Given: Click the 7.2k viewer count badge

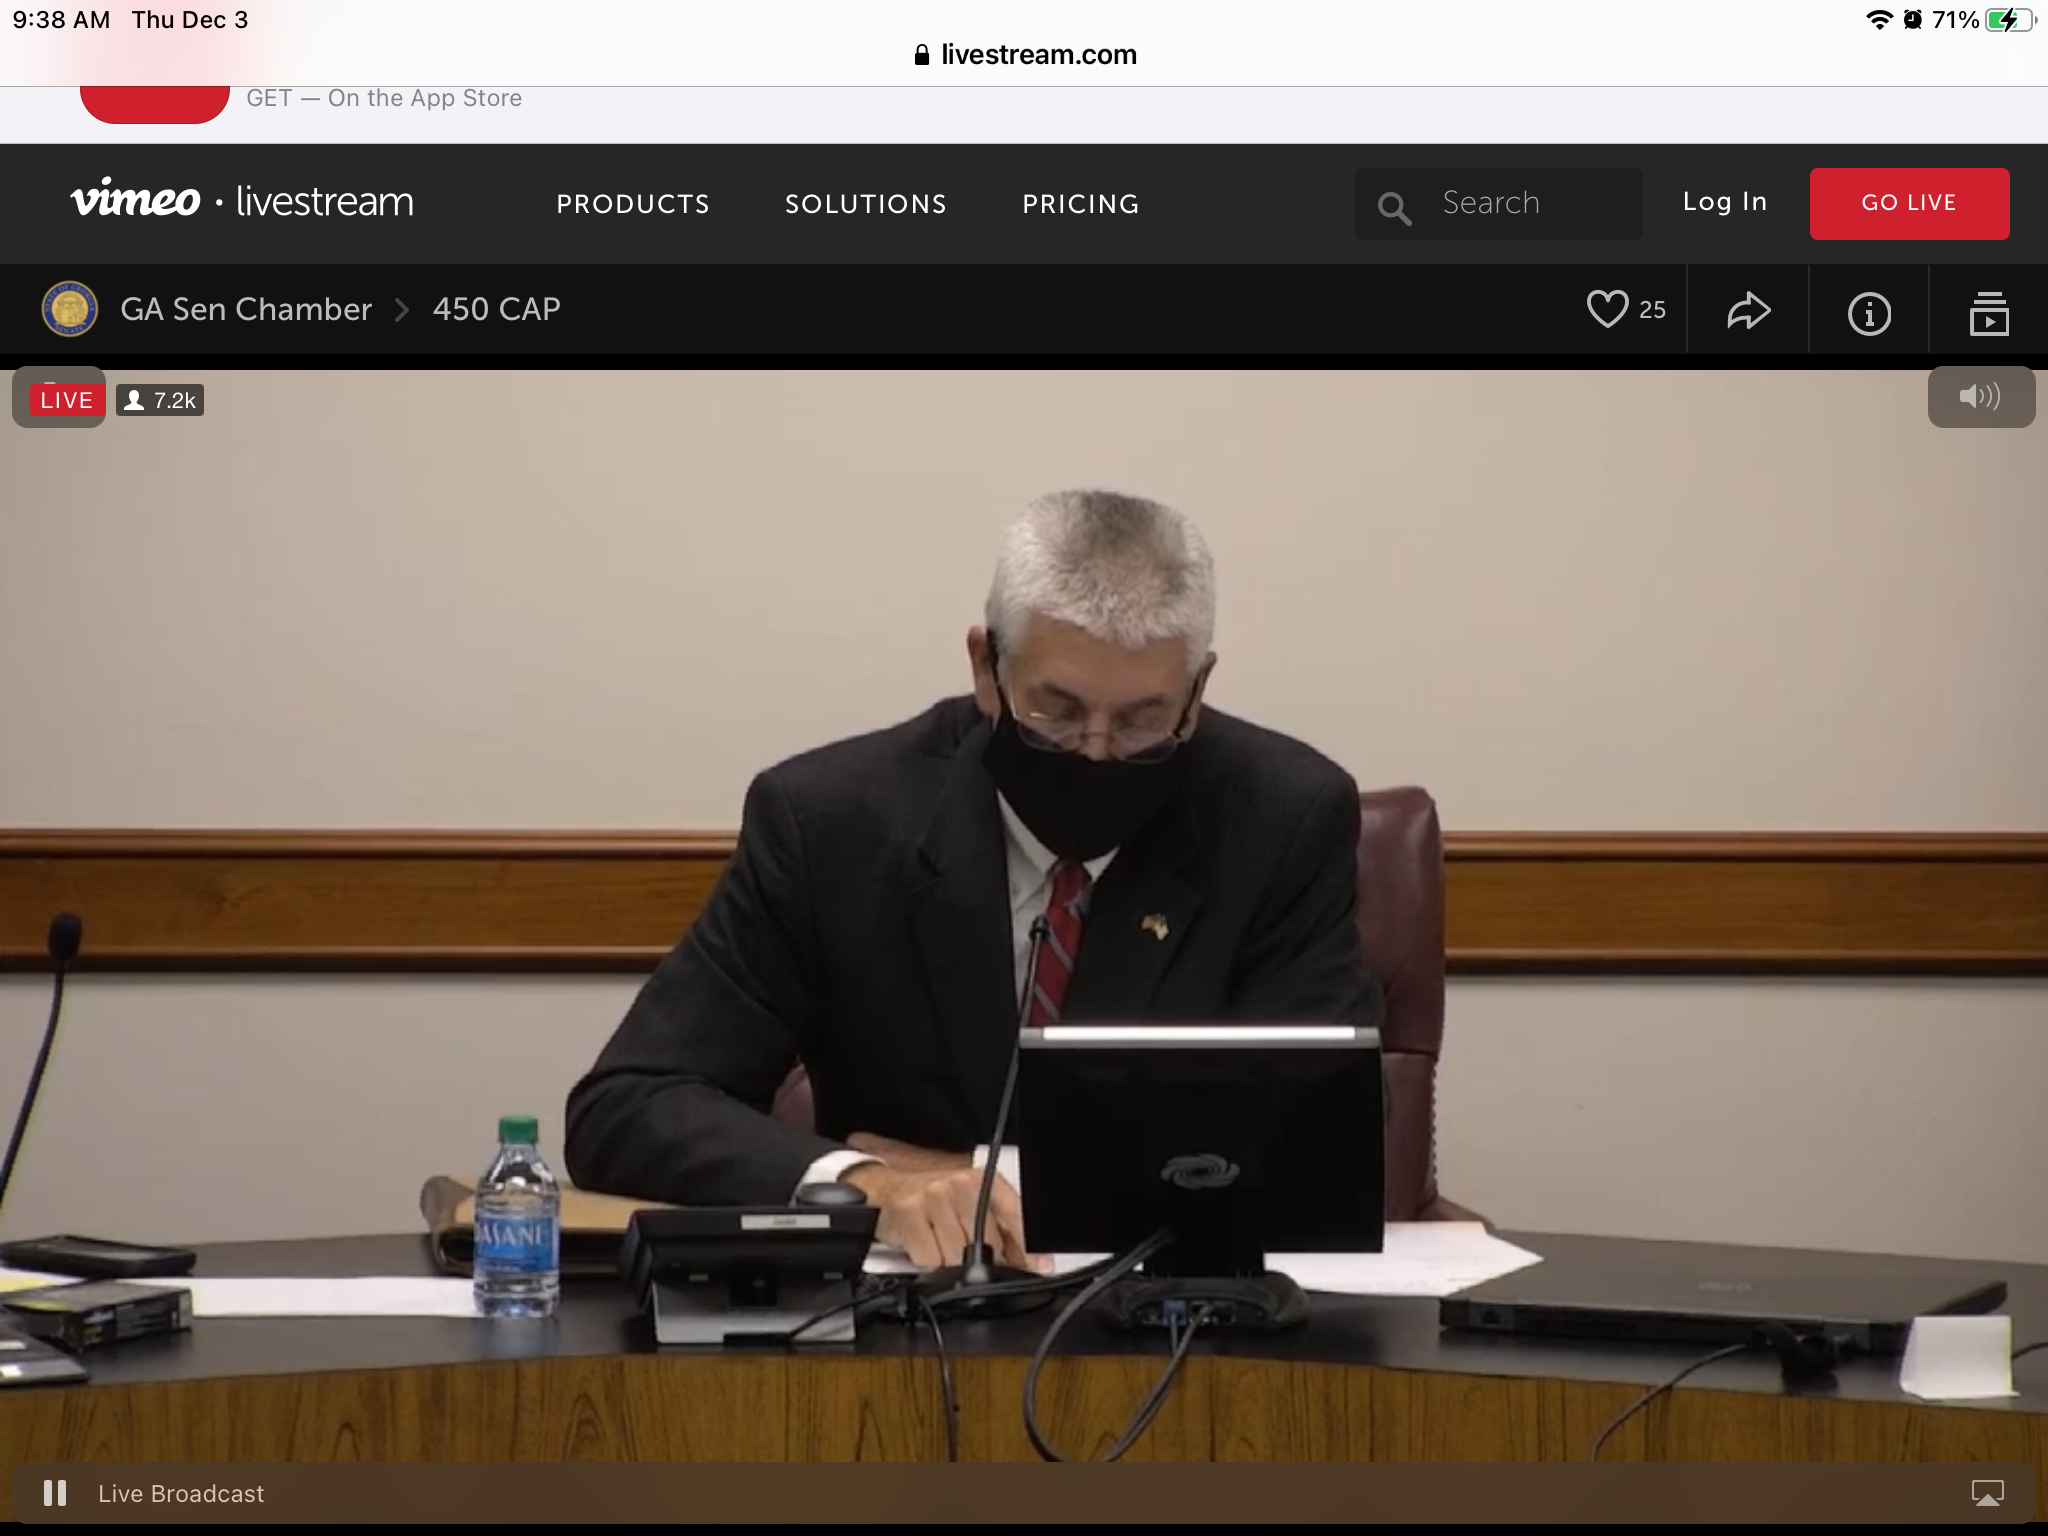Looking at the screenshot, I should 160,400.
